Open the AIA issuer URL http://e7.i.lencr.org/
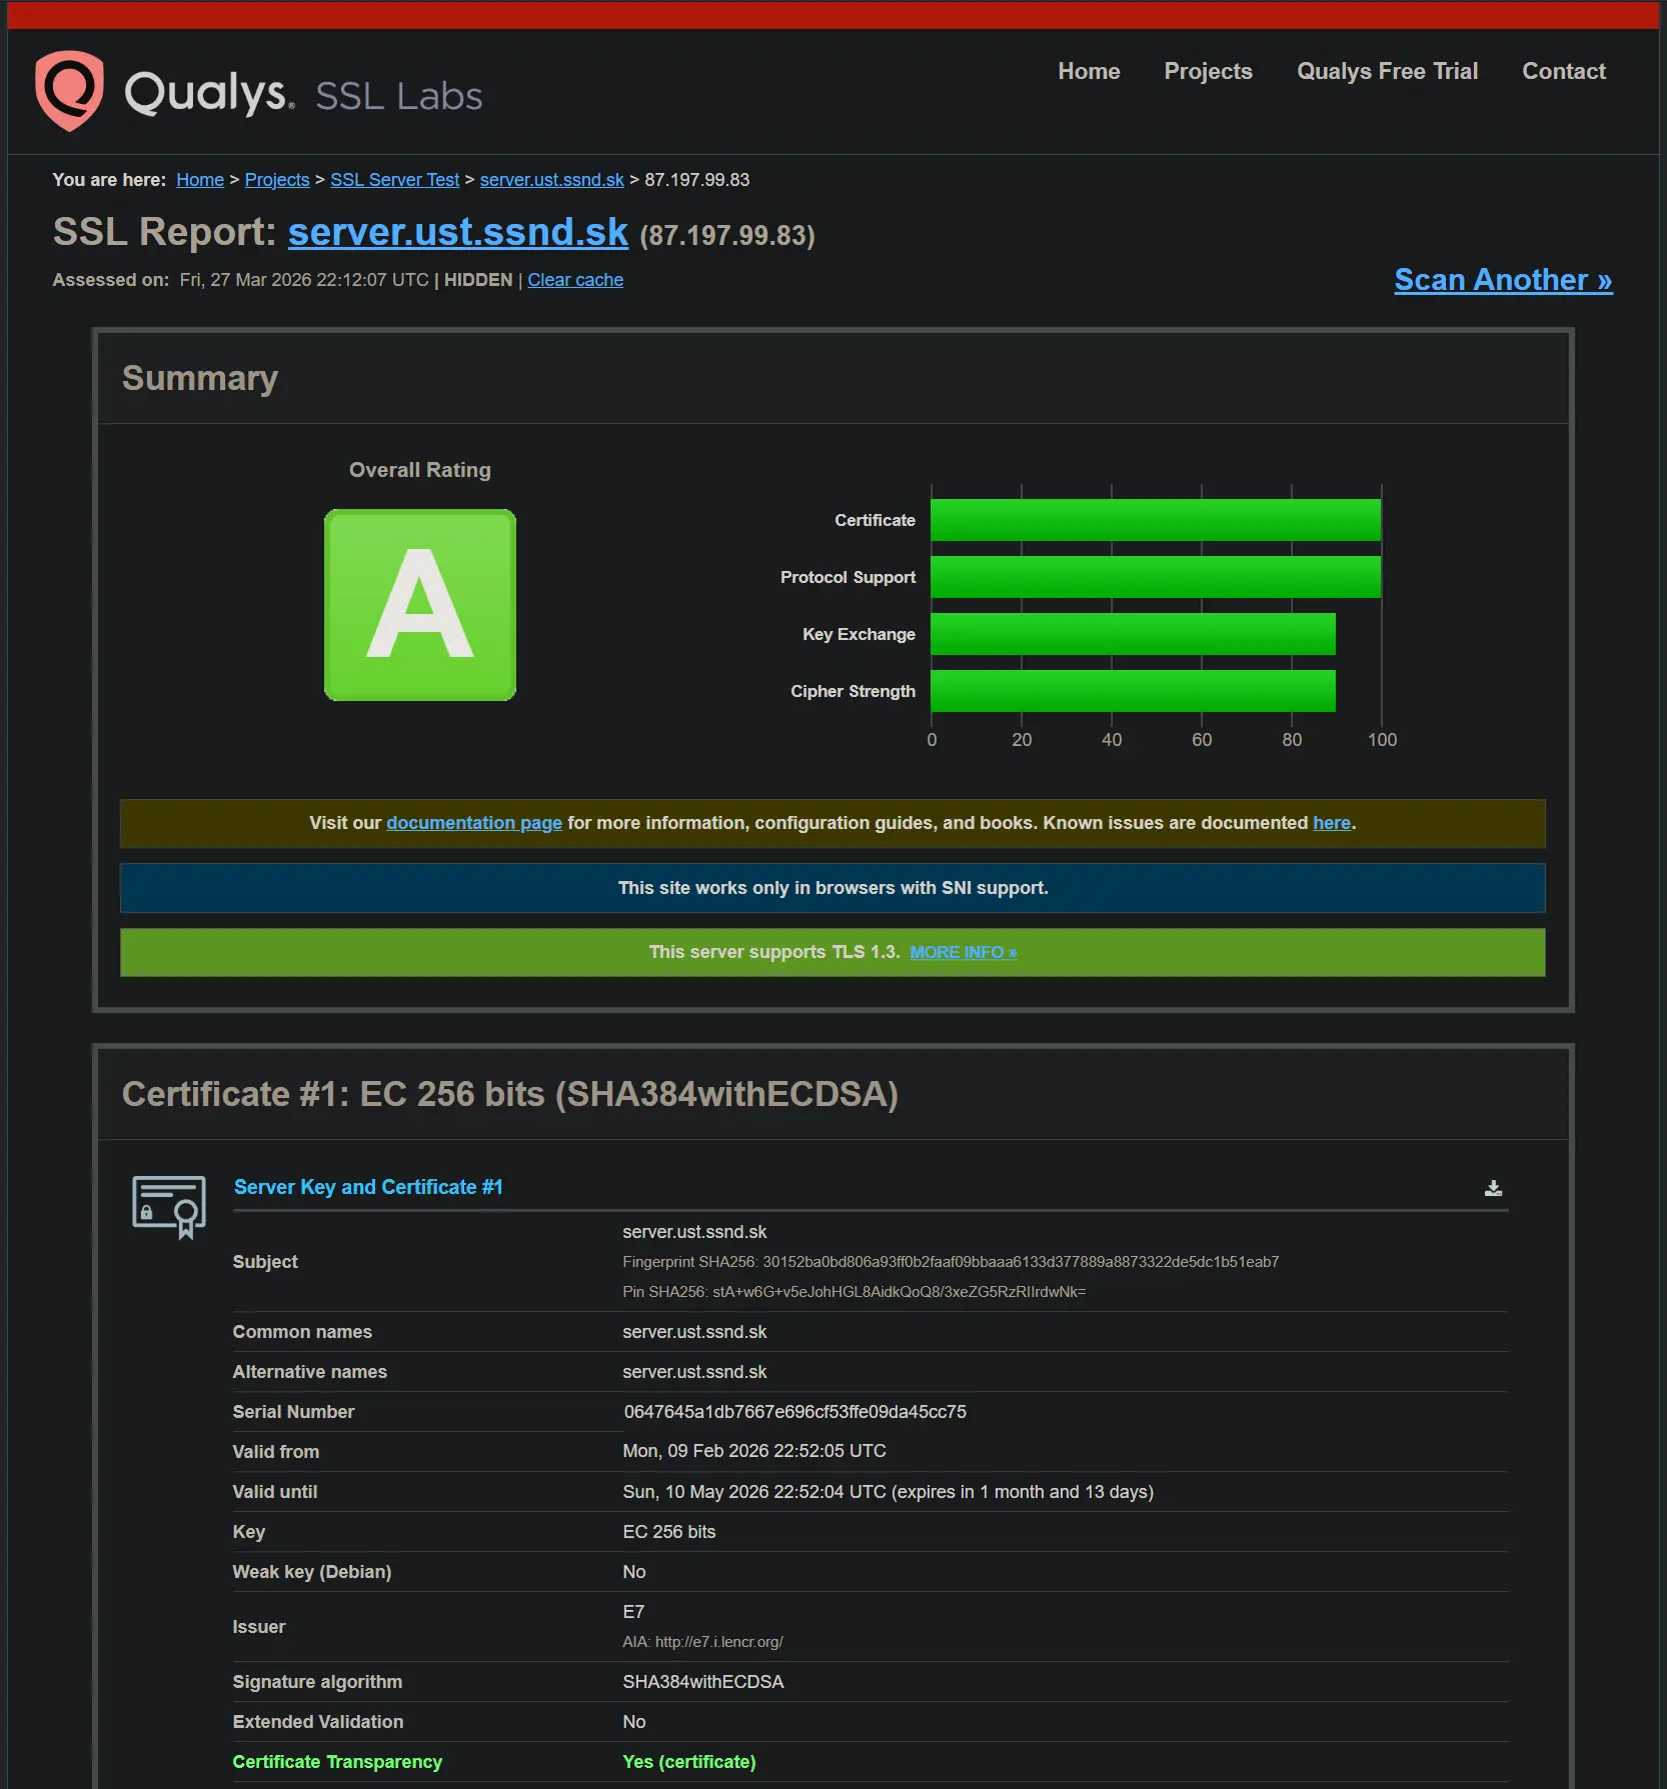 (x=717, y=1642)
